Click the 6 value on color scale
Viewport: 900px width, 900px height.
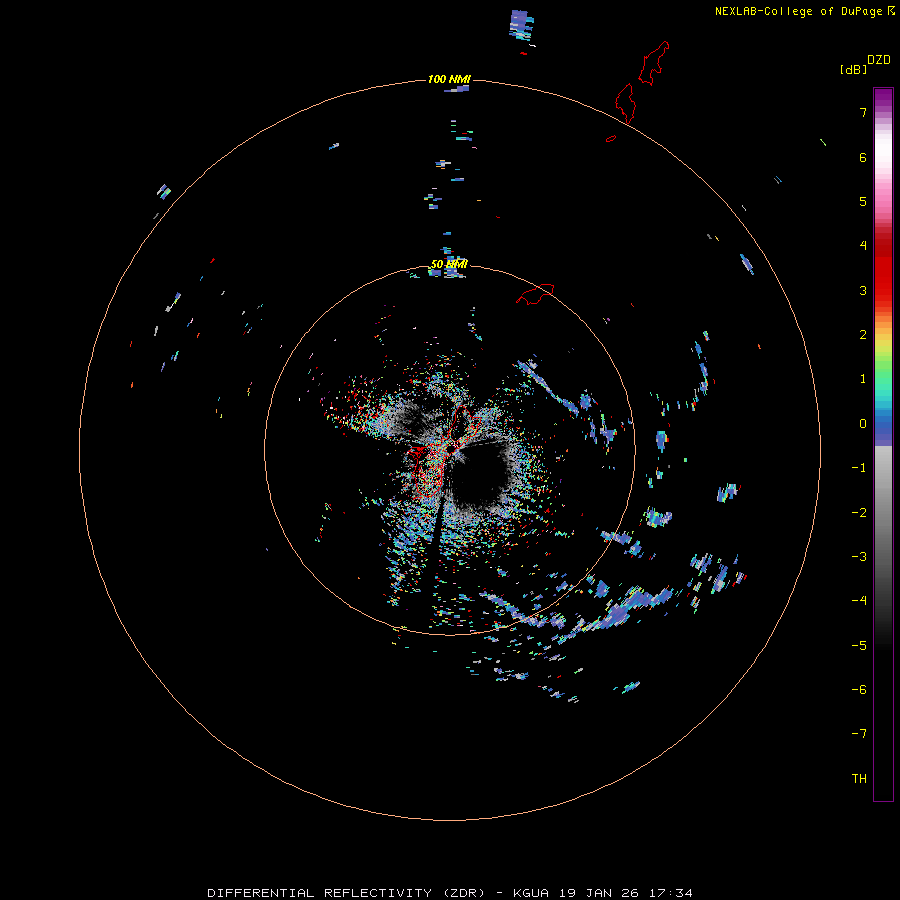(x=863, y=157)
